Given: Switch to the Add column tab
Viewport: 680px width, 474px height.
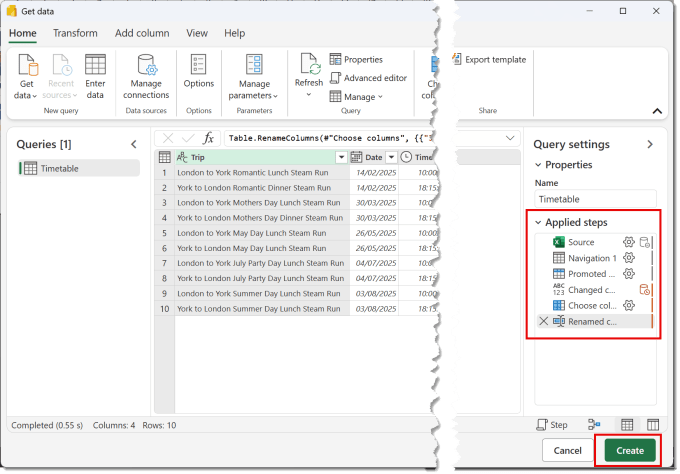Looking at the screenshot, I should coord(142,33).
